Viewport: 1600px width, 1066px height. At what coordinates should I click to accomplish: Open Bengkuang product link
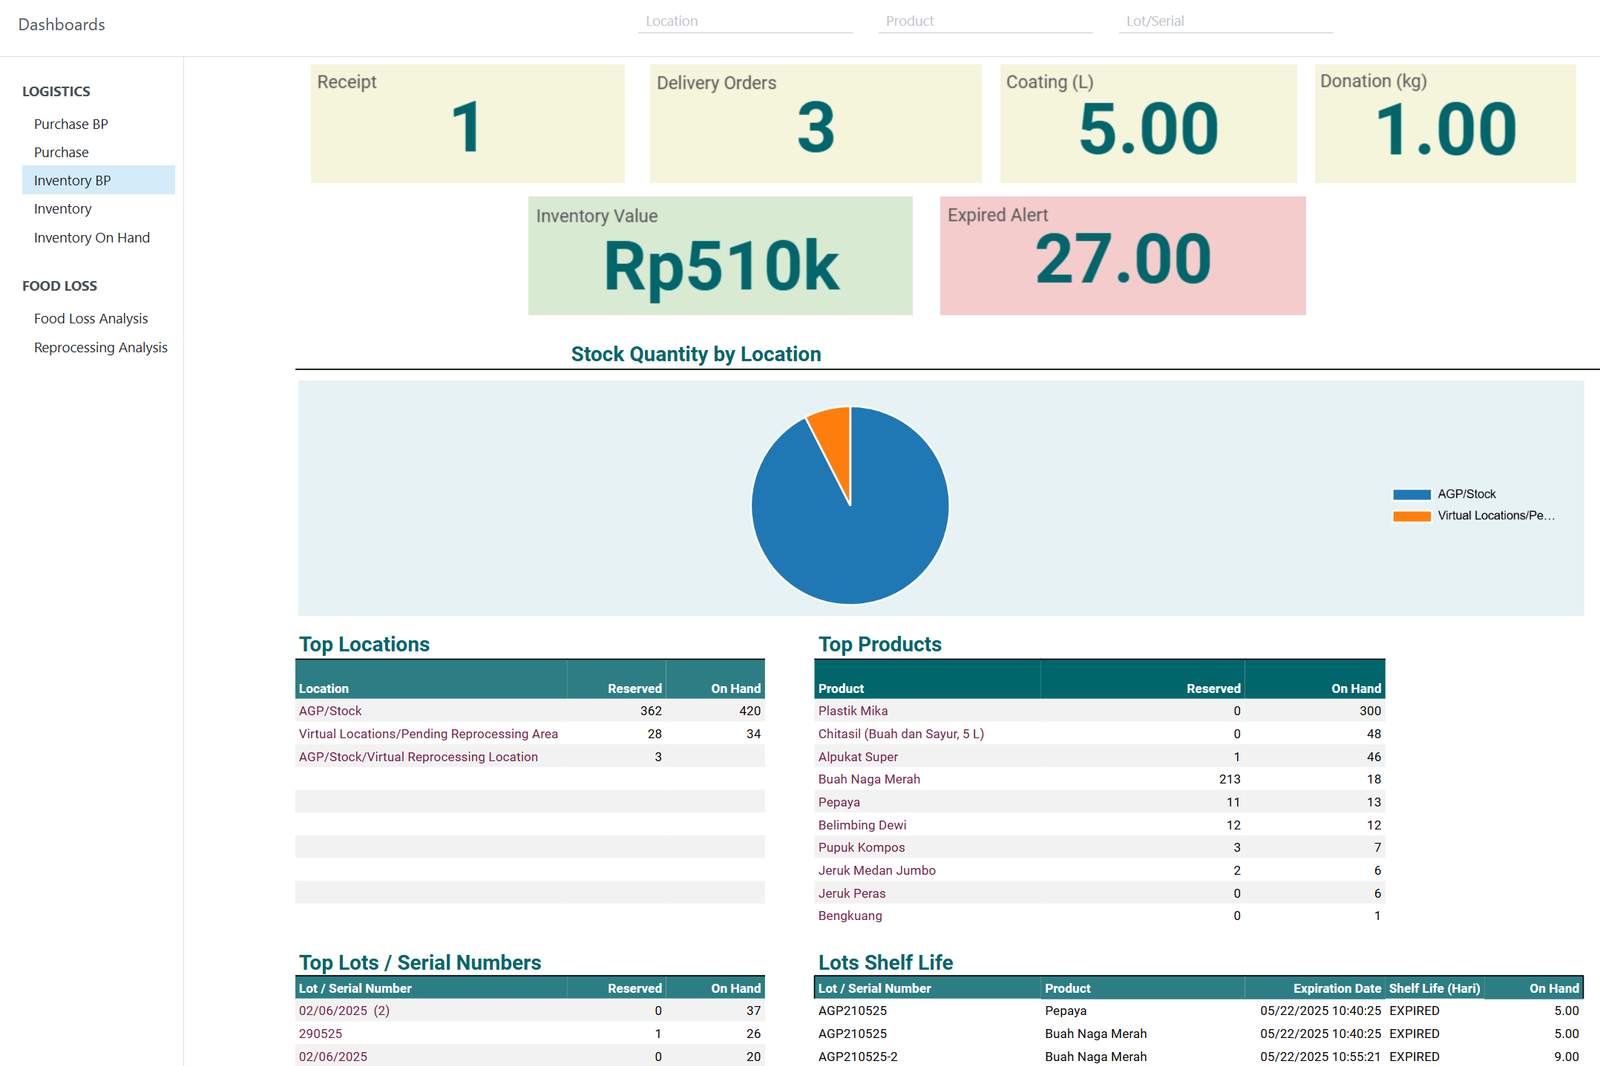click(850, 915)
